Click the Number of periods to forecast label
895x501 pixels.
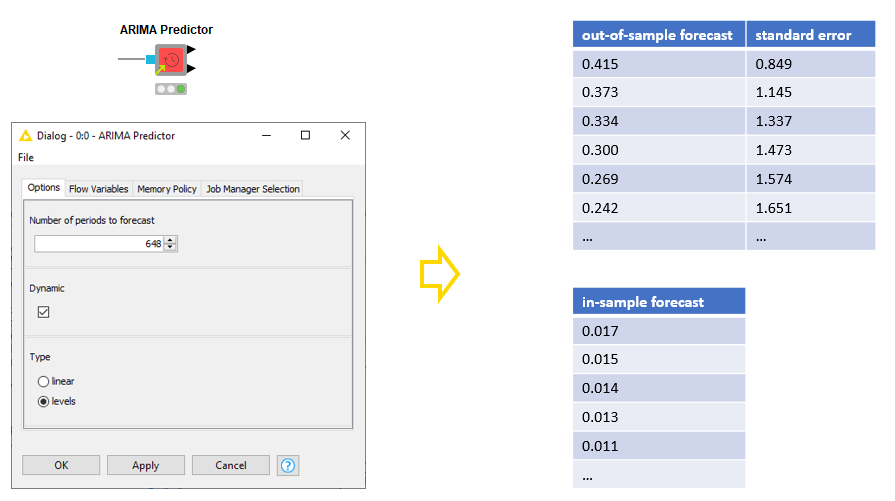pos(92,220)
